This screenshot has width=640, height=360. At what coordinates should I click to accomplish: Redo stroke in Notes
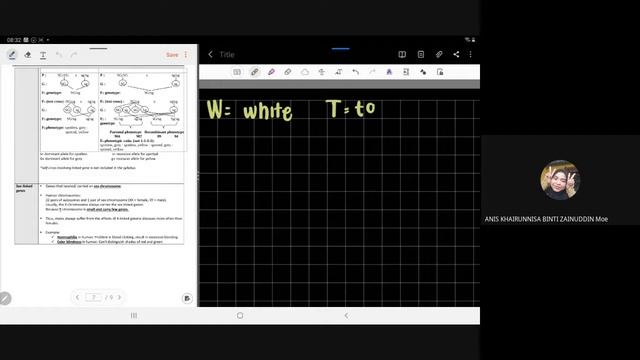point(372,72)
